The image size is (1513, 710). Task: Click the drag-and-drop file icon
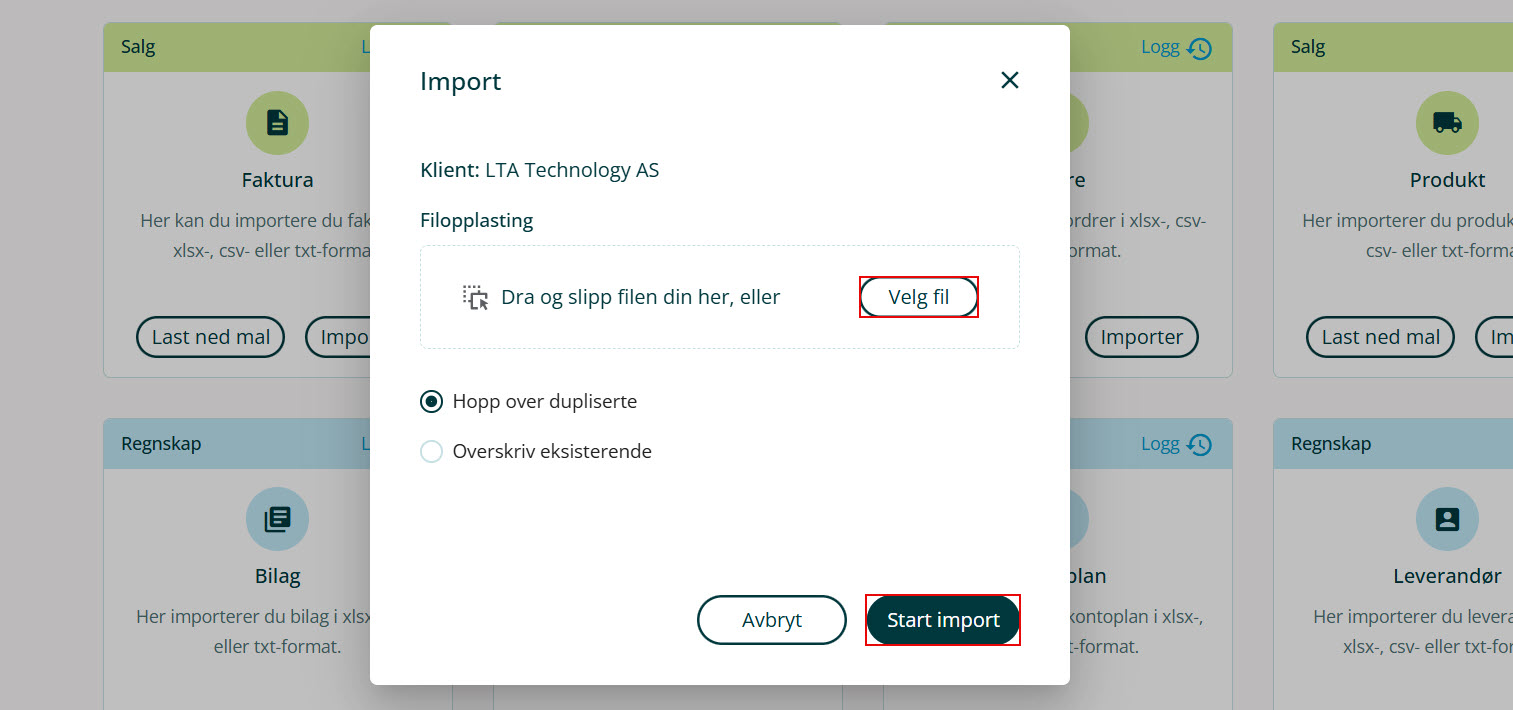click(x=475, y=297)
